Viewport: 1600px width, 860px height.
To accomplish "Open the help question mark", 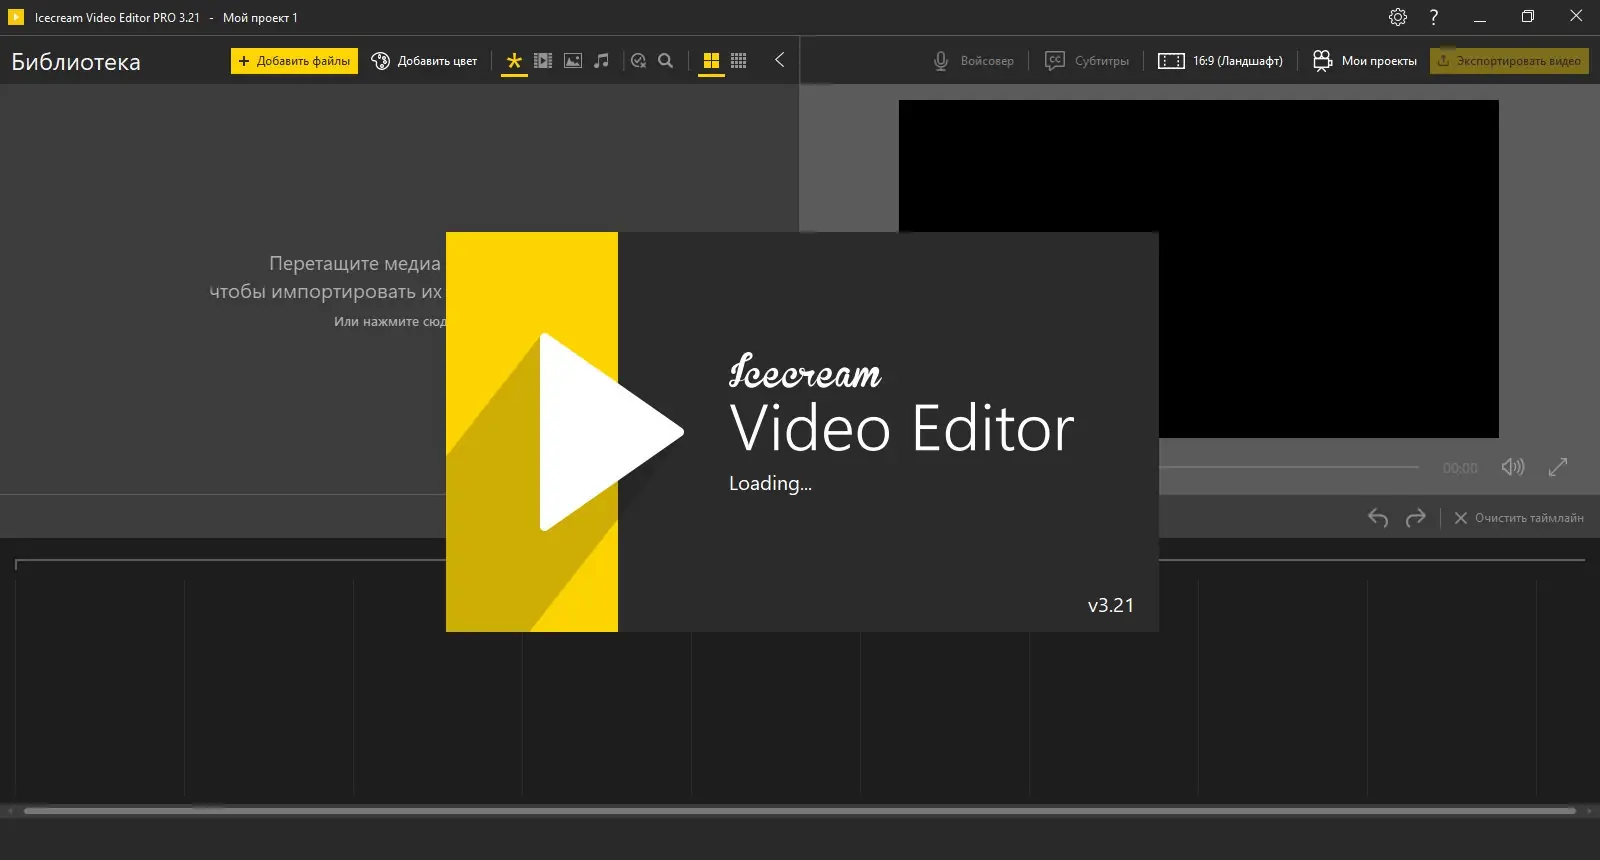I will 1434,17.
